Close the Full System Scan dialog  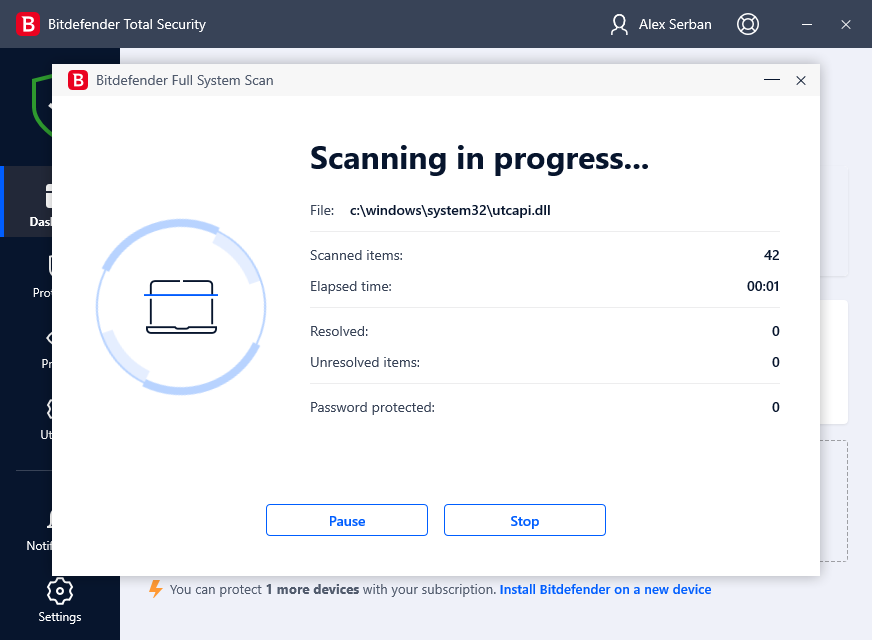(x=801, y=80)
